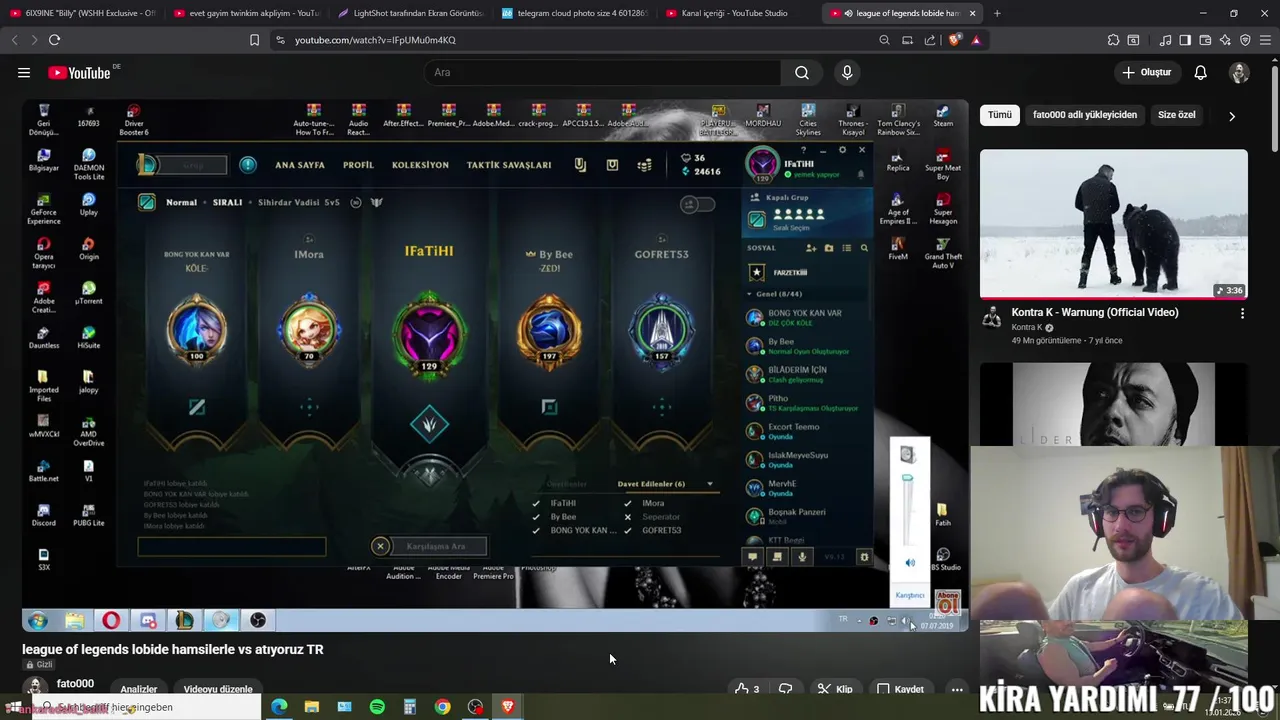Save the video with Kaydet
1280x720 pixels.
pos(900,689)
